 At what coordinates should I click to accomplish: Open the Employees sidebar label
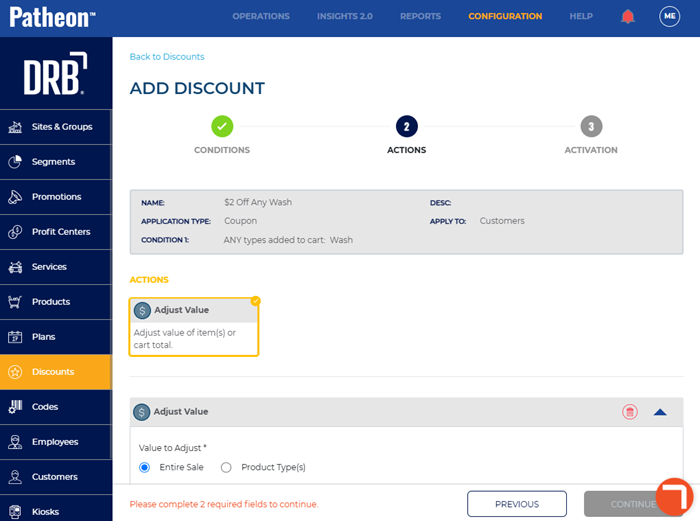(55, 442)
